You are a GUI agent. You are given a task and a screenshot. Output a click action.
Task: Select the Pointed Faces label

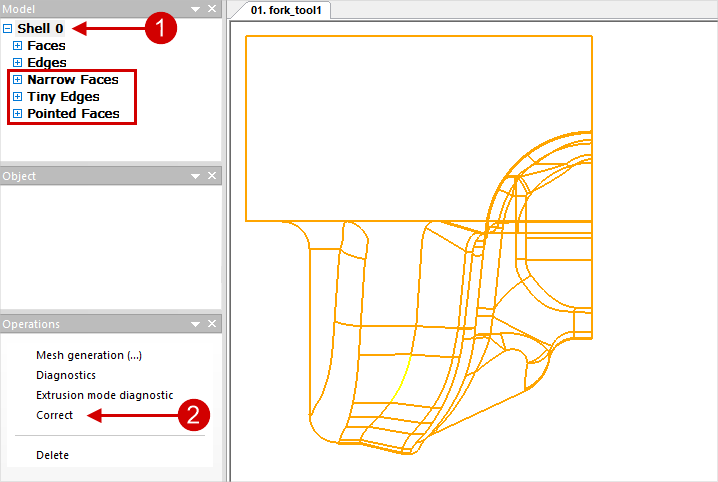tap(73, 114)
